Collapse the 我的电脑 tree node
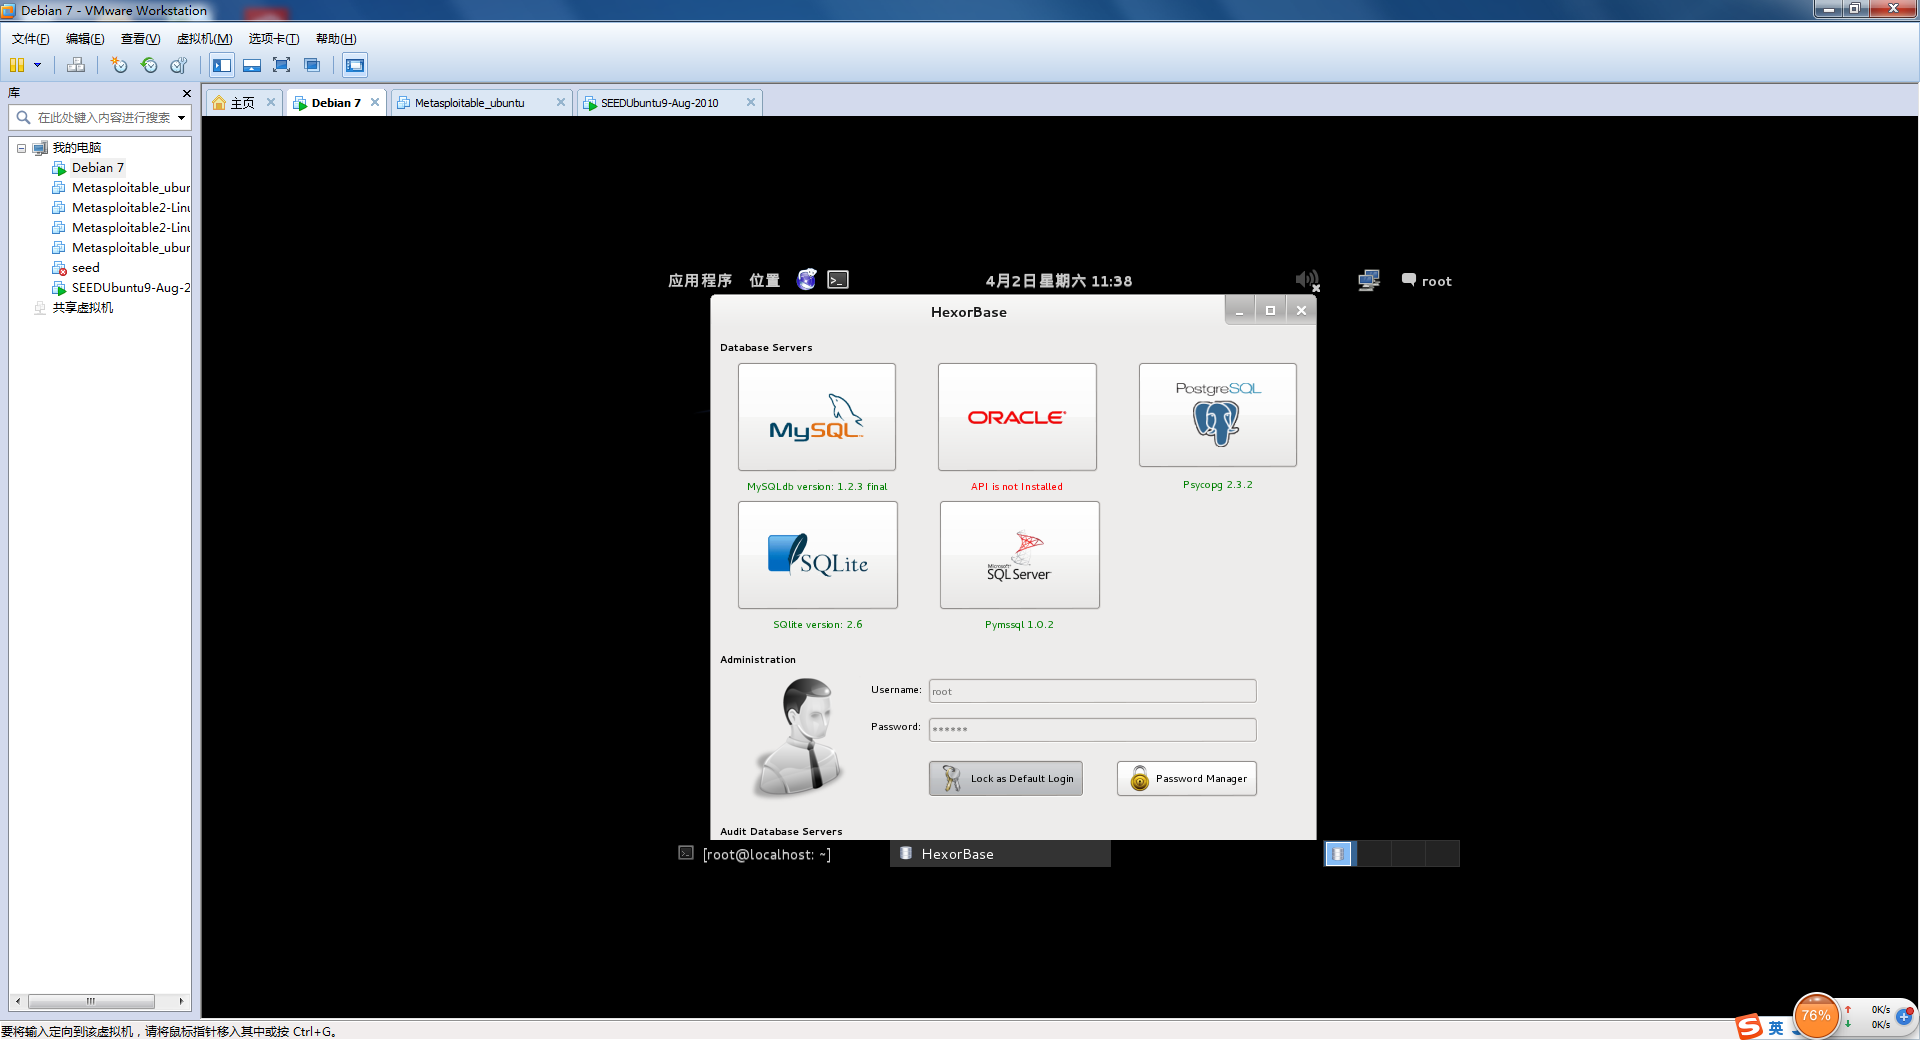 pyautogui.click(x=21, y=148)
